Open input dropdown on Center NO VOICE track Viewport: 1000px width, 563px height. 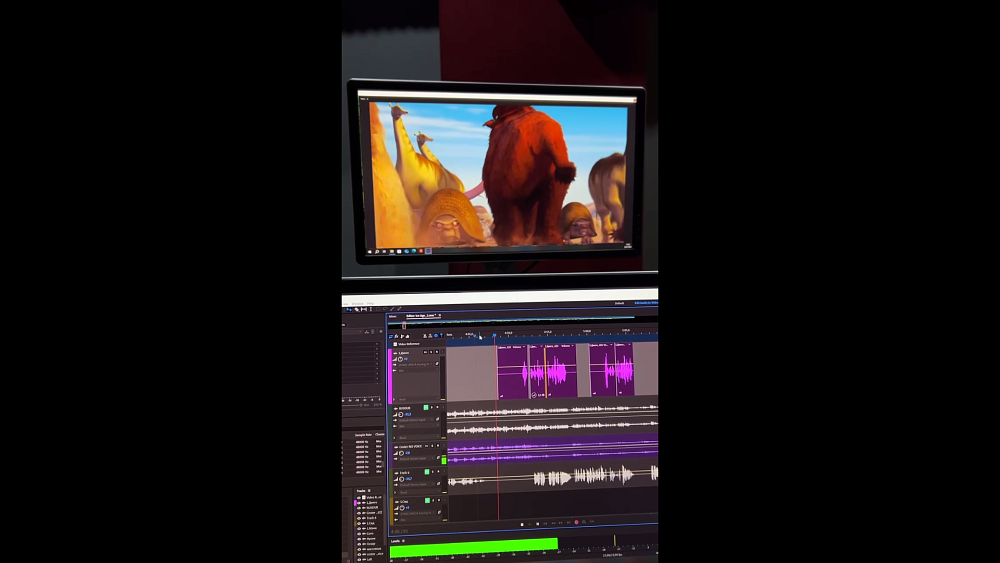pyautogui.click(x=416, y=458)
